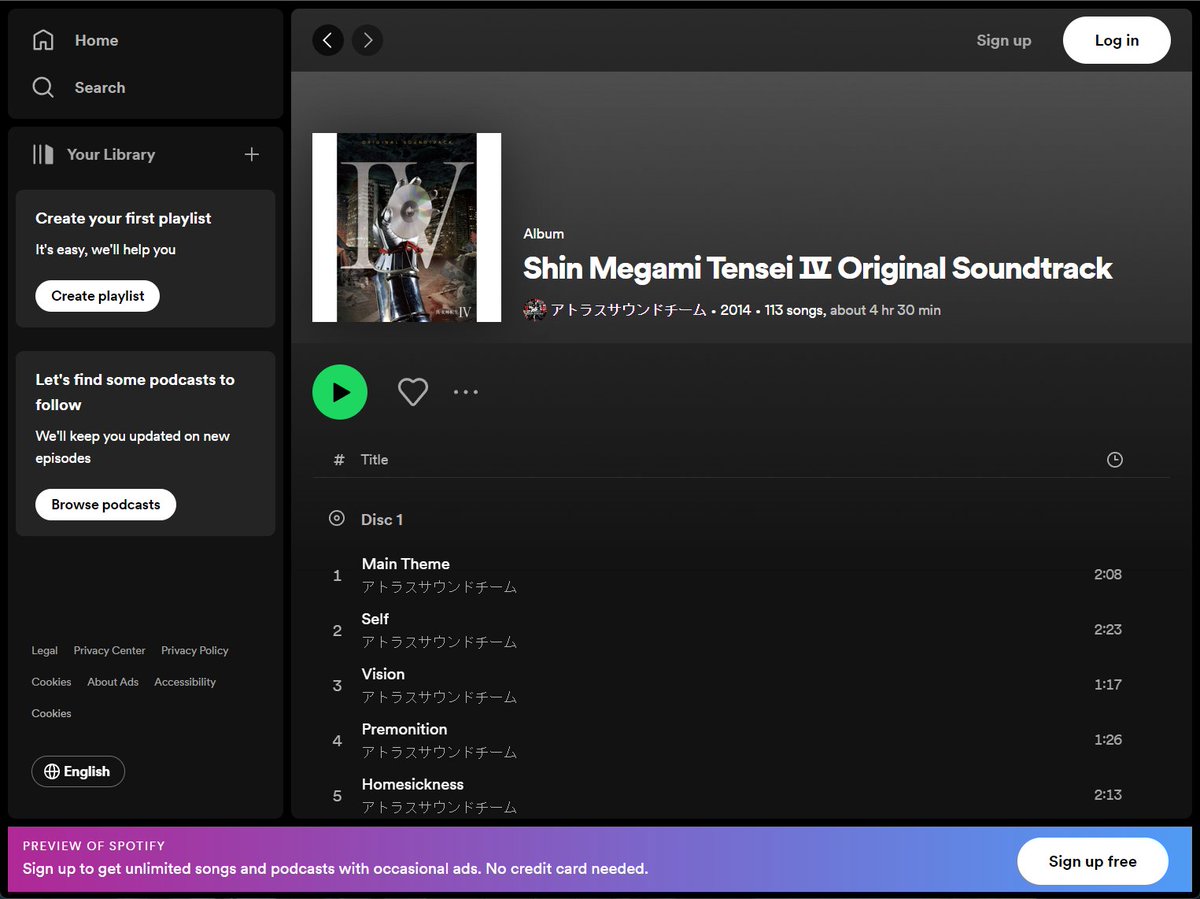This screenshot has width=1200, height=899.
Task: Click the Let's find some podcasts heading
Action: tap(135, 392)
